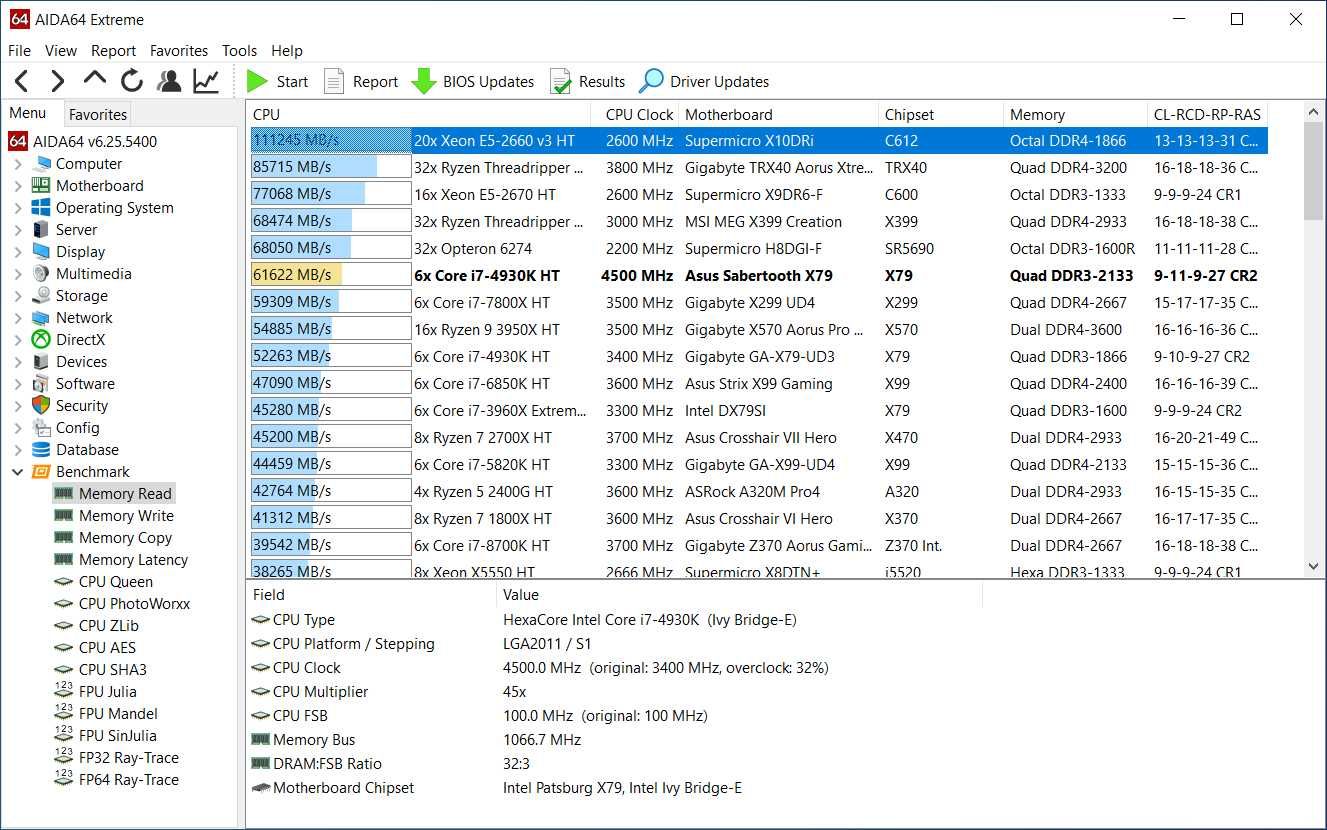The image size is (1327, 830).
Task: Click the CPU Multiplier field row
Action: pyautogui.click(x=615, y=691)
